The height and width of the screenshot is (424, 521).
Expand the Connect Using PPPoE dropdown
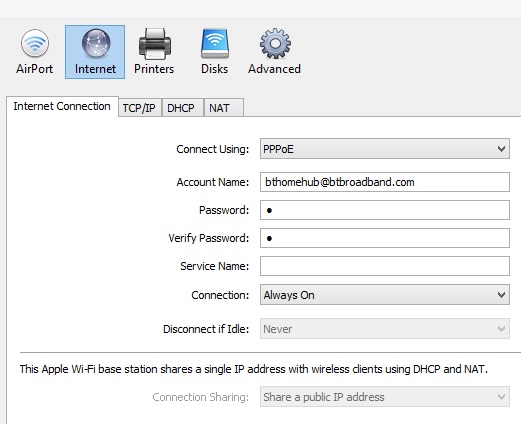385,149
